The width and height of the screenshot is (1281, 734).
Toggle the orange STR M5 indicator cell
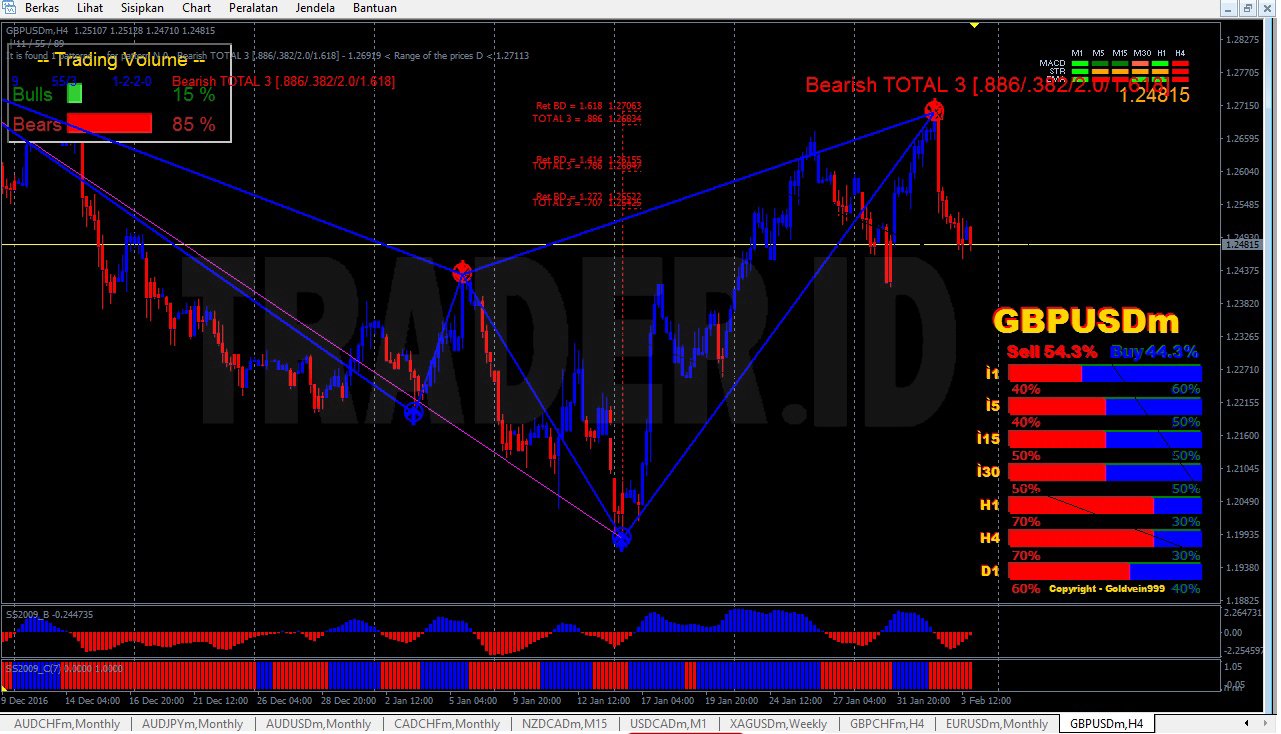[x=1100, y=71]
